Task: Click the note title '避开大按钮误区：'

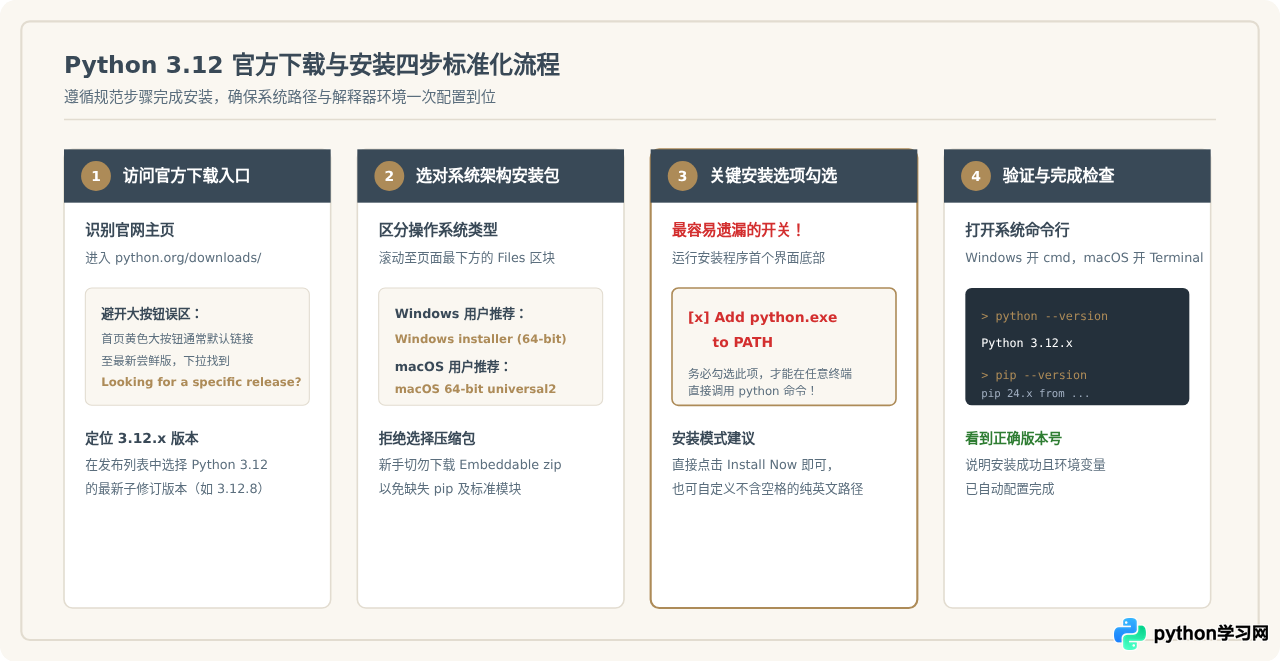Action: point(151,313)
